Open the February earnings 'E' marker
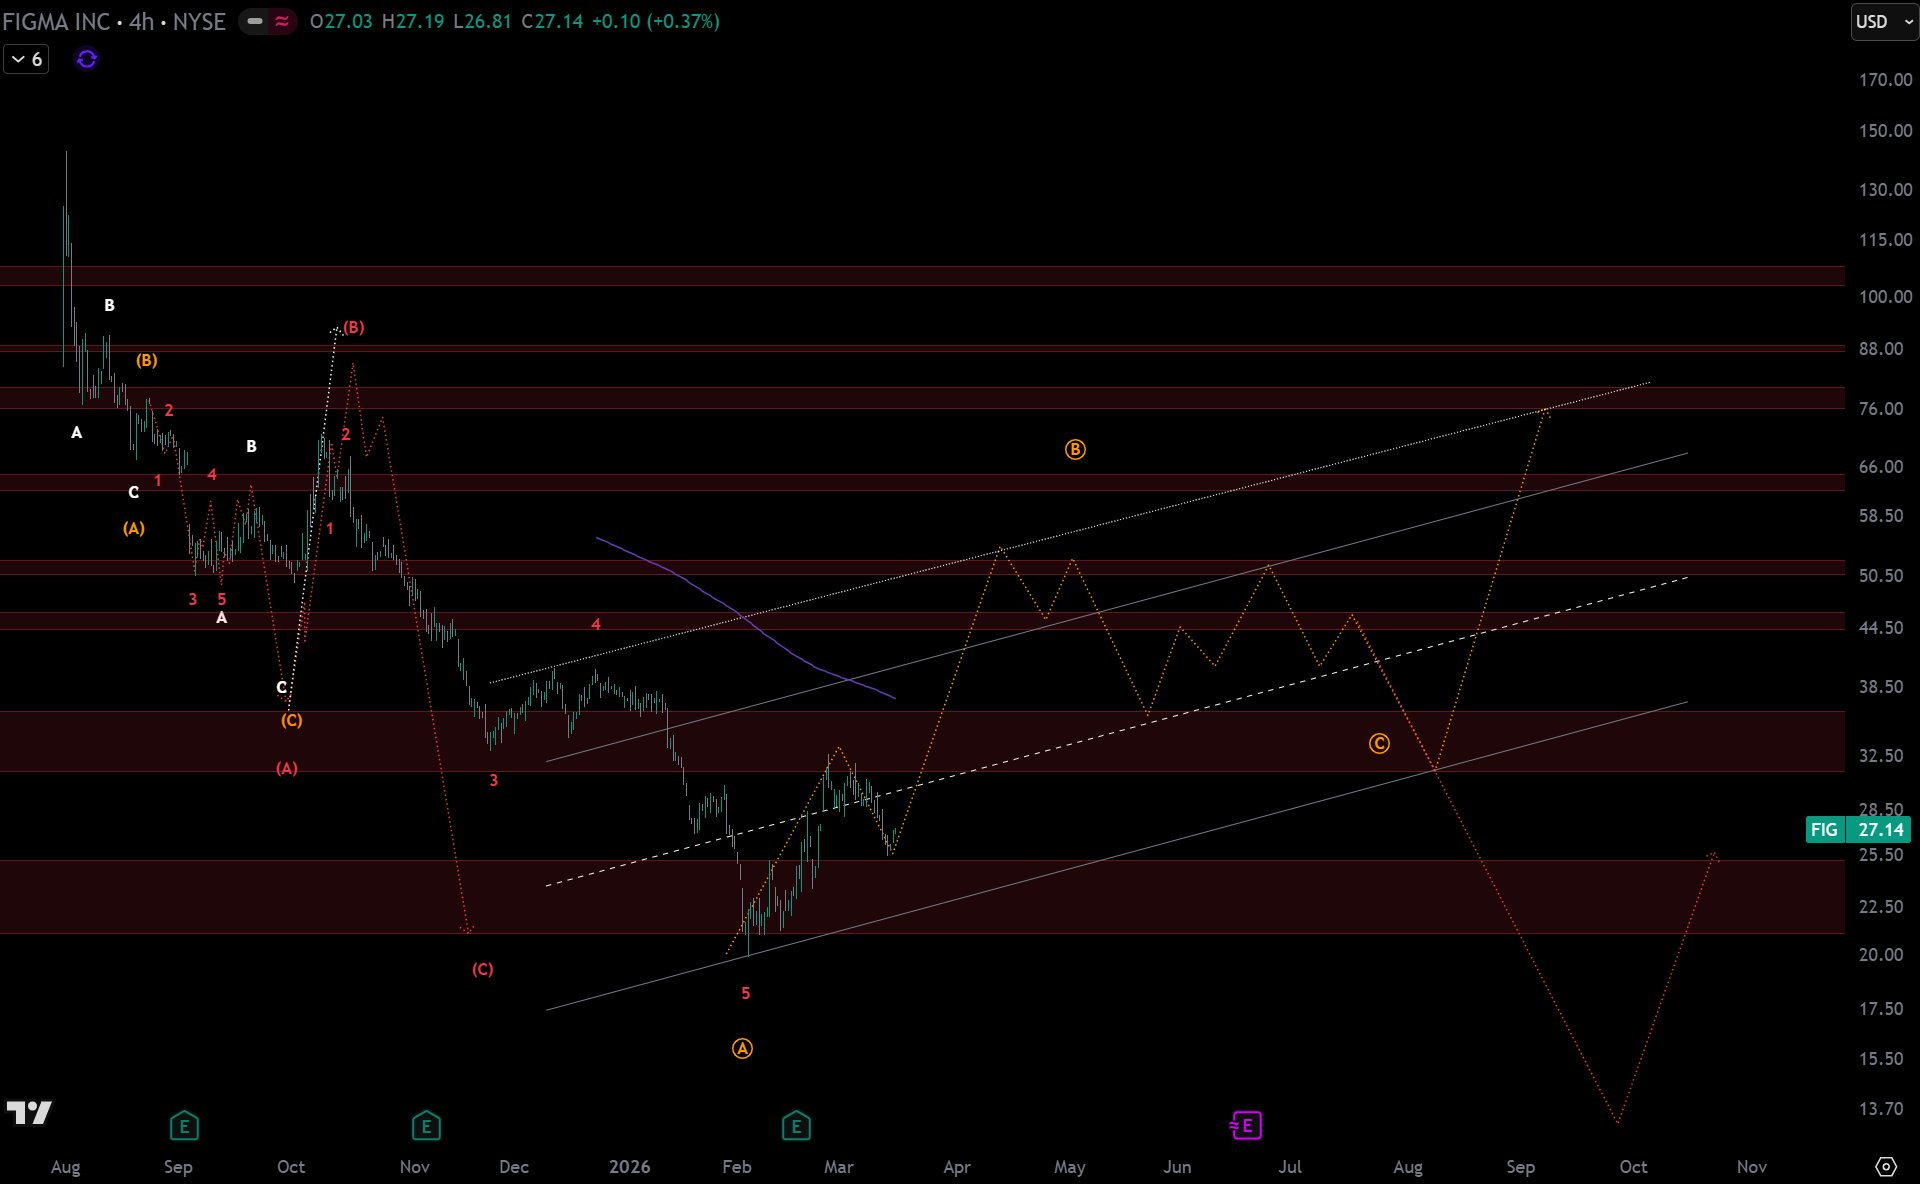This screenshot has width=1920, height=1184. click(796, 1126)
